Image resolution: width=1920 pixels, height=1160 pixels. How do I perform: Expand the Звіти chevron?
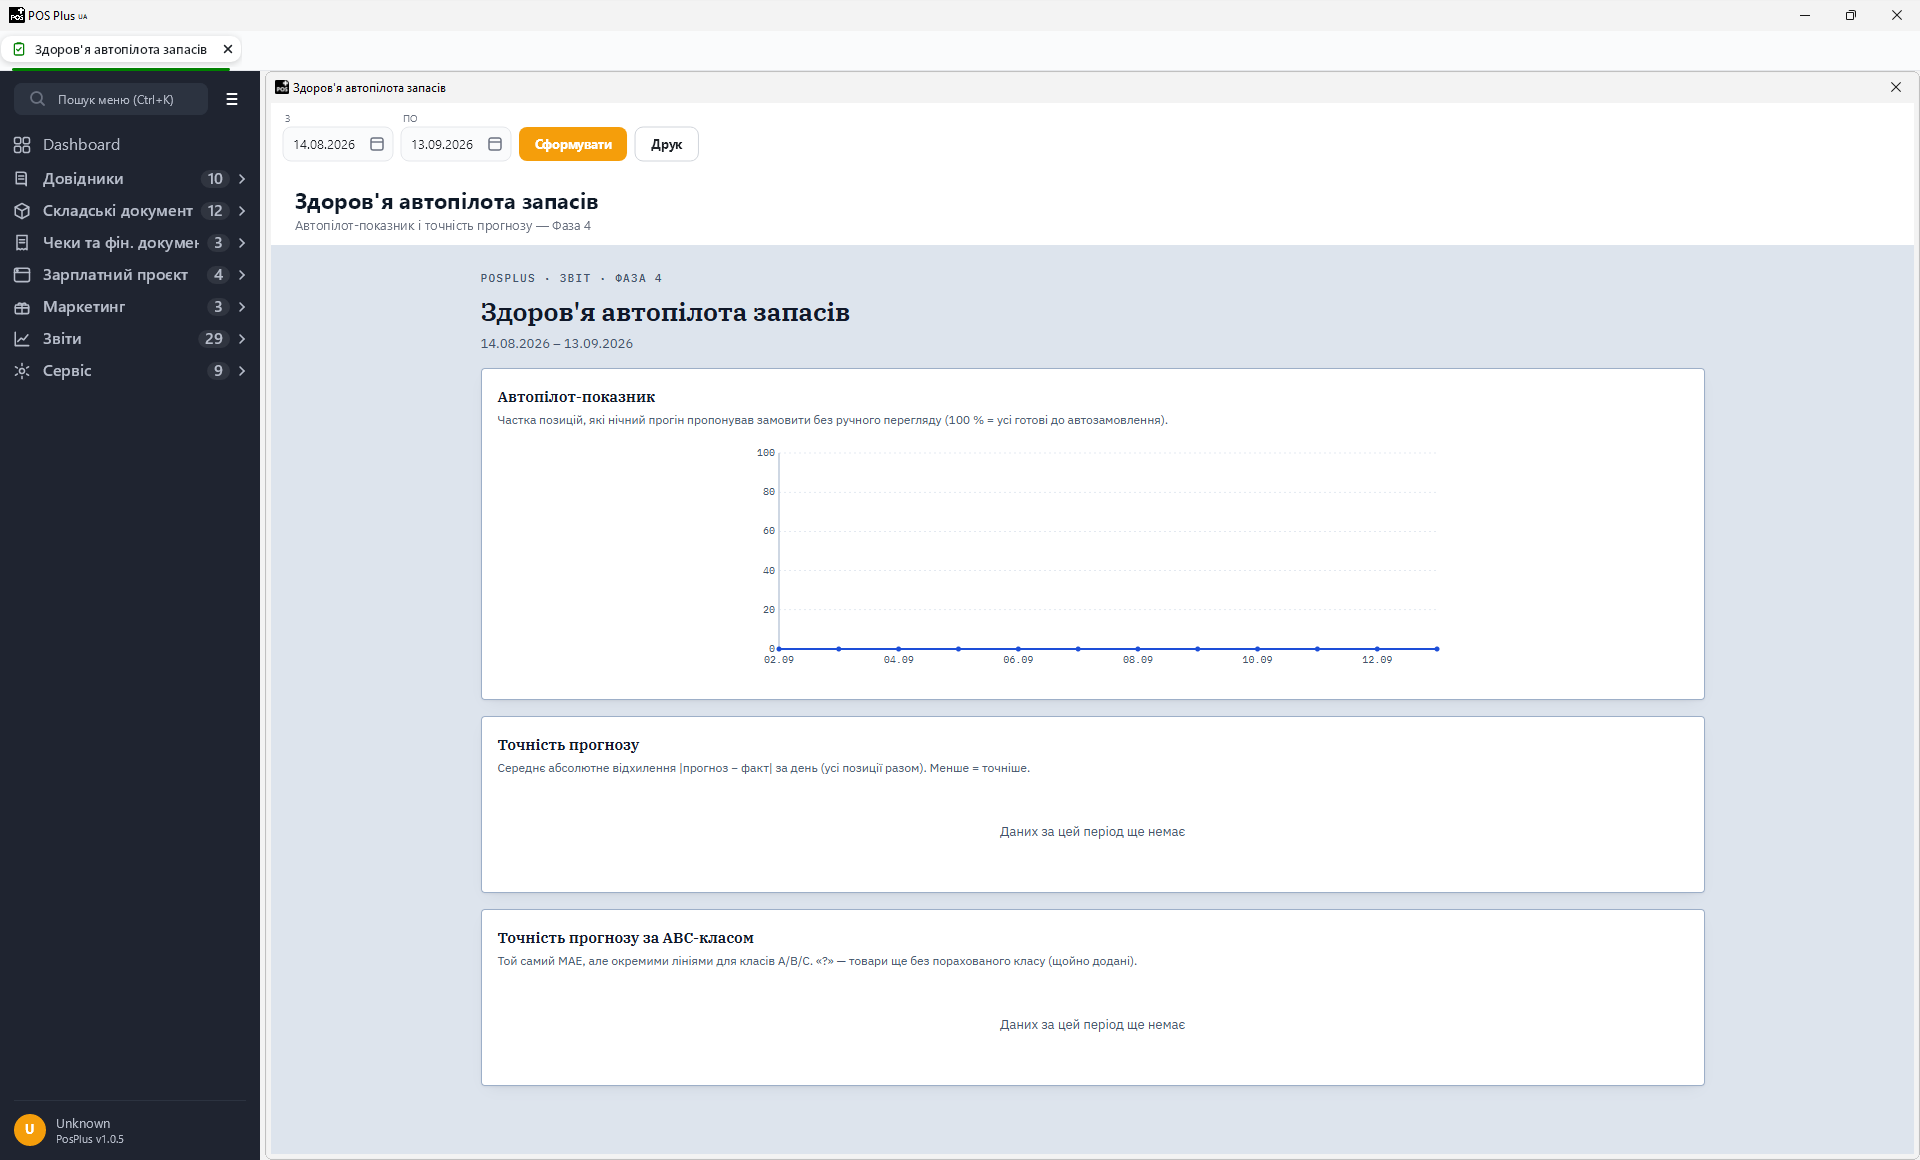pyautogui.click(x=242, y=339)
